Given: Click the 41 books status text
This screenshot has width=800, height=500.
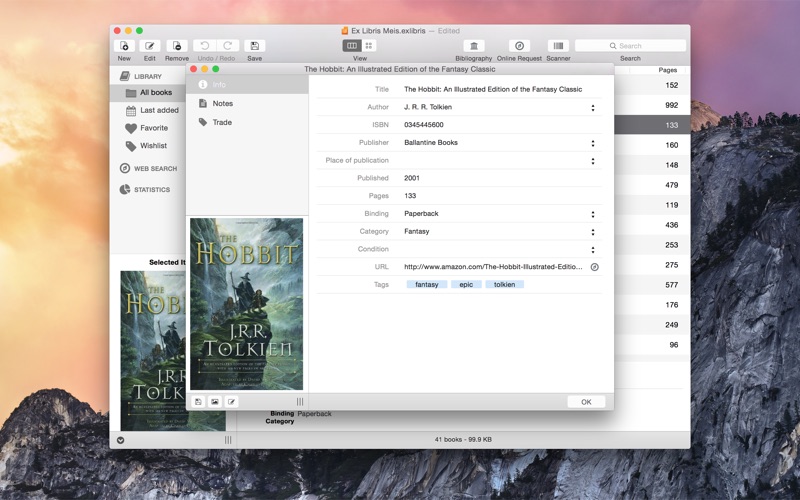Looking at the screenshot, I should tap(463, 439).
